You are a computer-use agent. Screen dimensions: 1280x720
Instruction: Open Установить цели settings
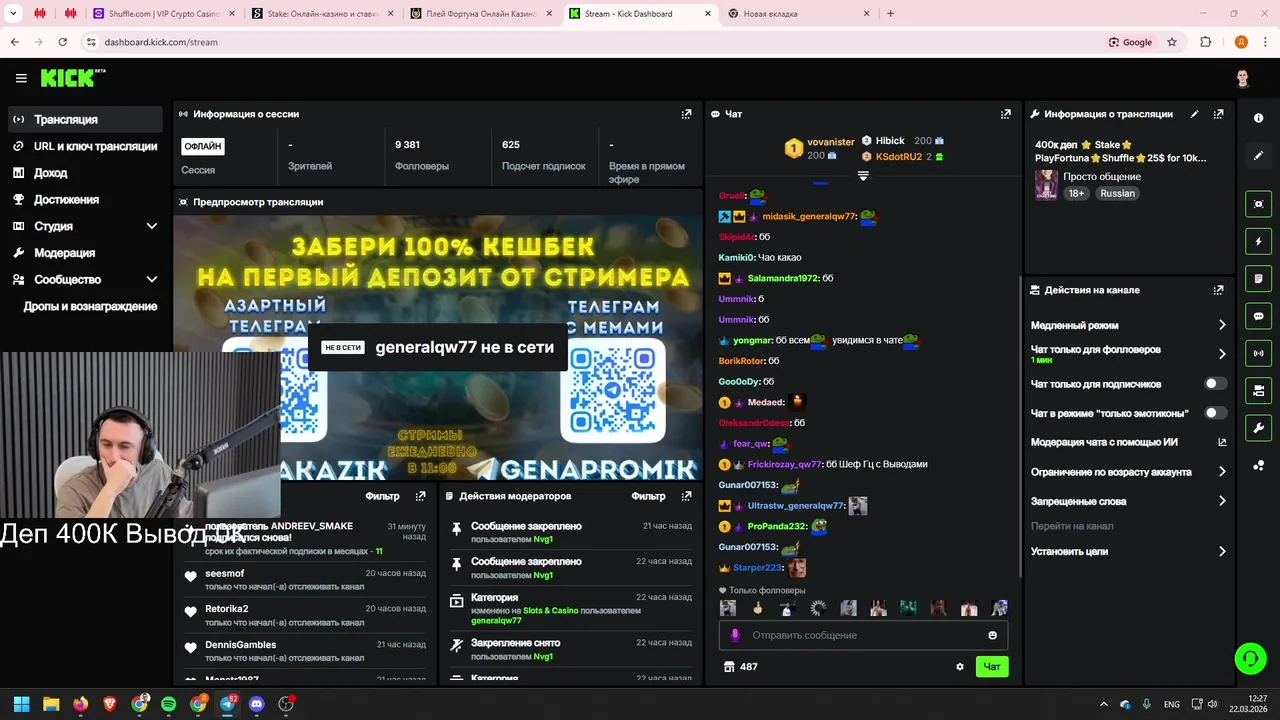(x=1128, y=551)
